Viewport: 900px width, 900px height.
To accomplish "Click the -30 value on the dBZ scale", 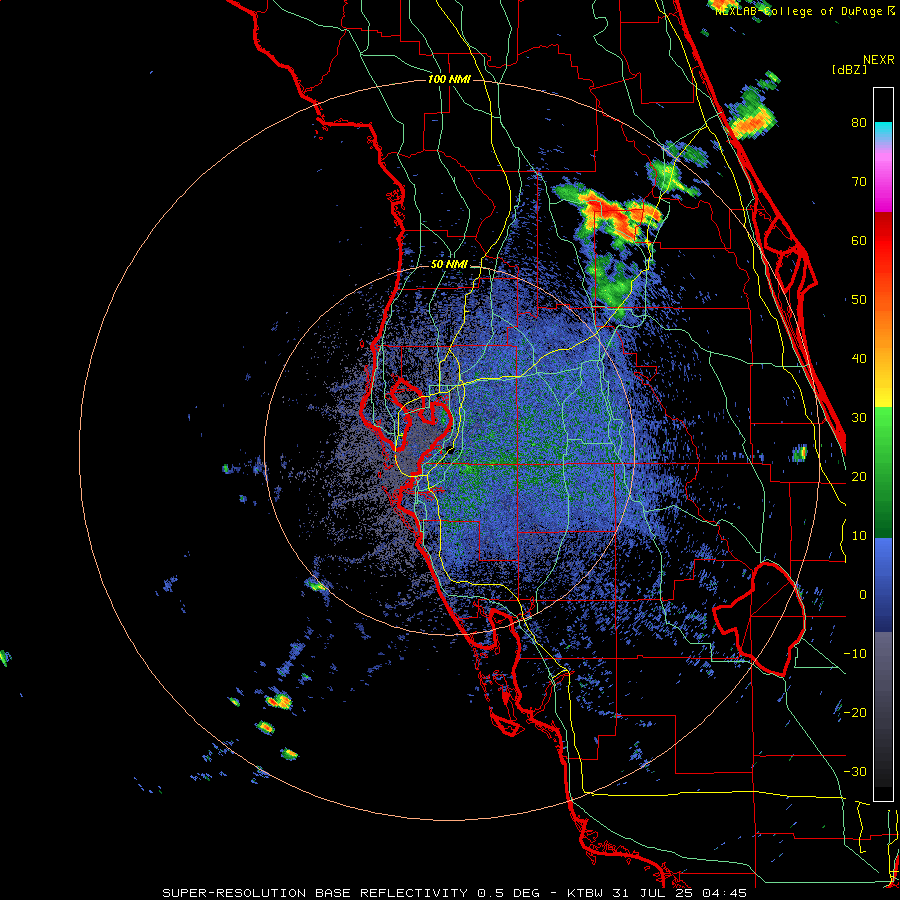I will click(x=855, y=771).
